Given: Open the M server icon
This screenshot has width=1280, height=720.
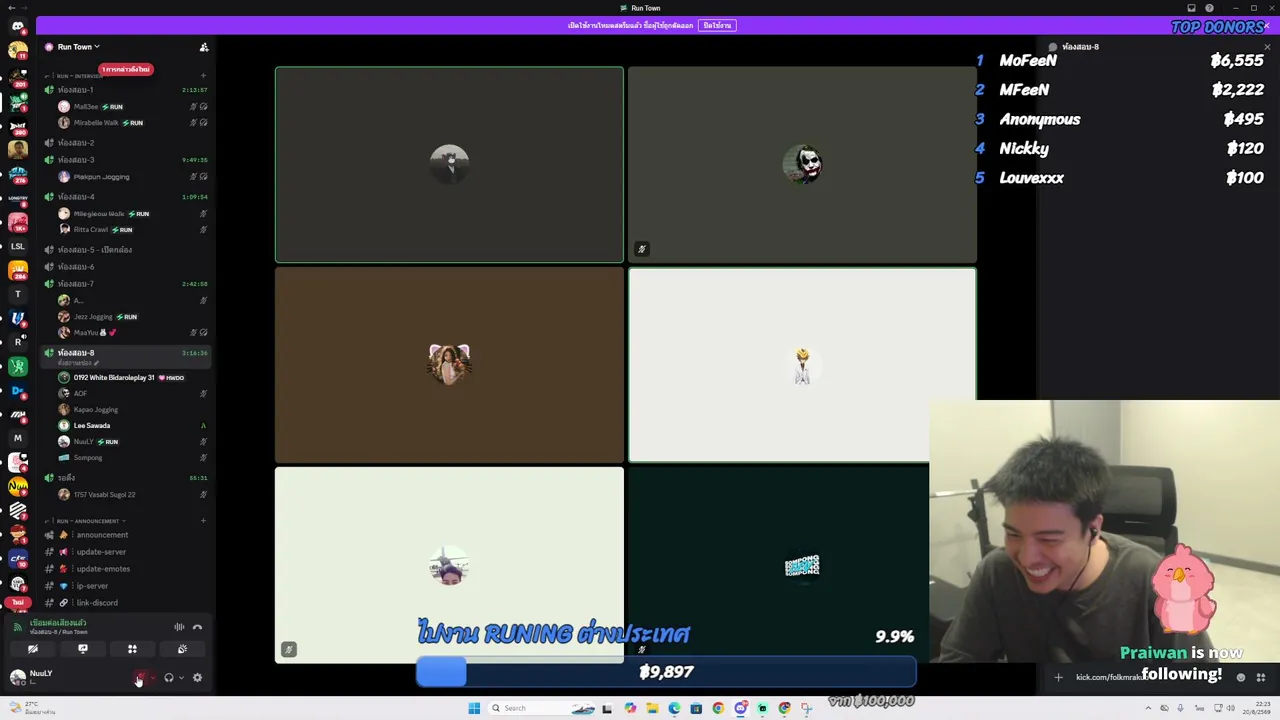Looking at the screenshot, I should point(18,438).
